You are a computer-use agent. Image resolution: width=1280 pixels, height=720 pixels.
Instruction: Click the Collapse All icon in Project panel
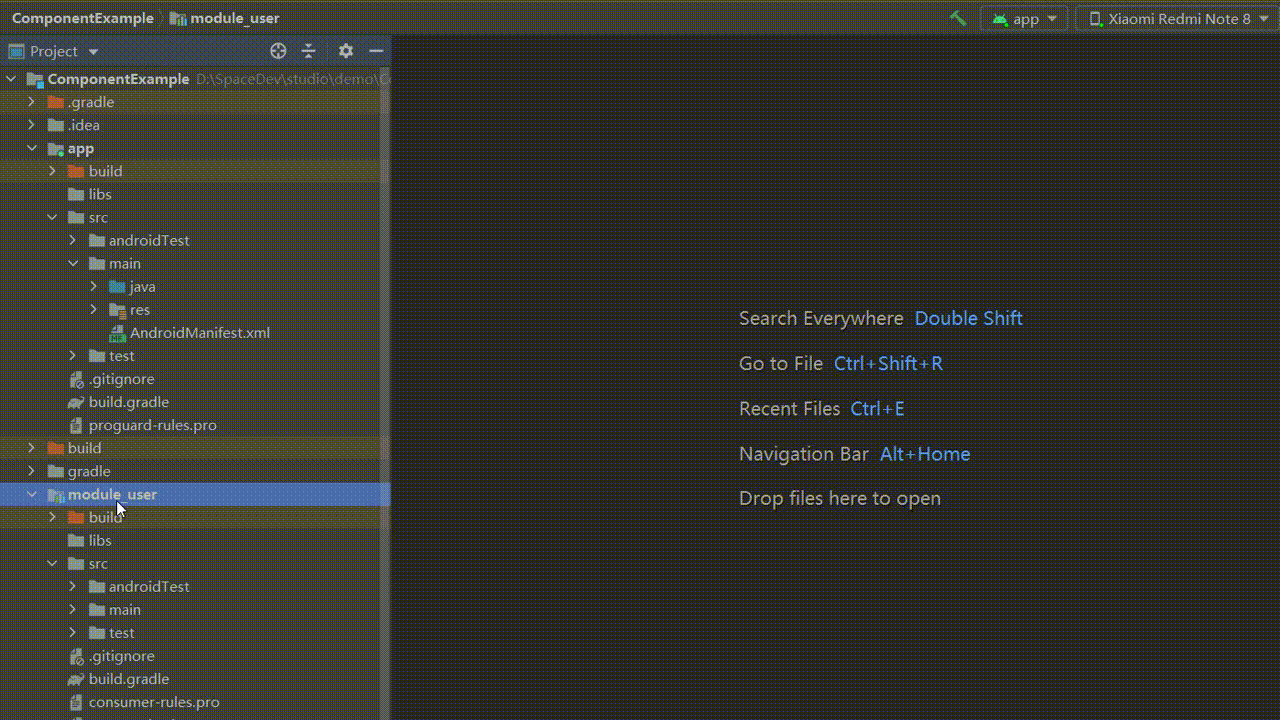tap(309, 51)
